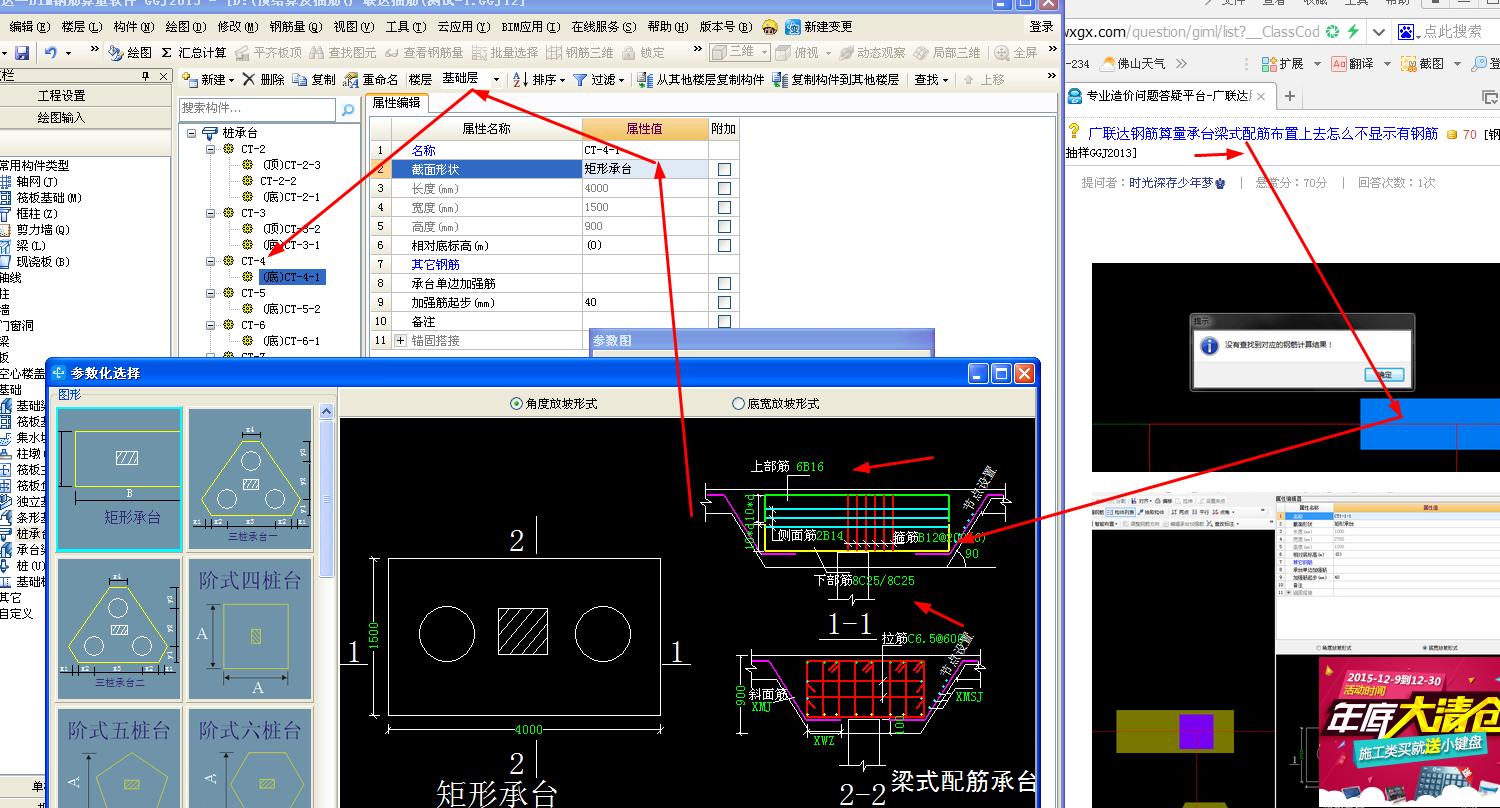Open a new browser tab with plus
Screen dimensions: 1500x808
1289,96
